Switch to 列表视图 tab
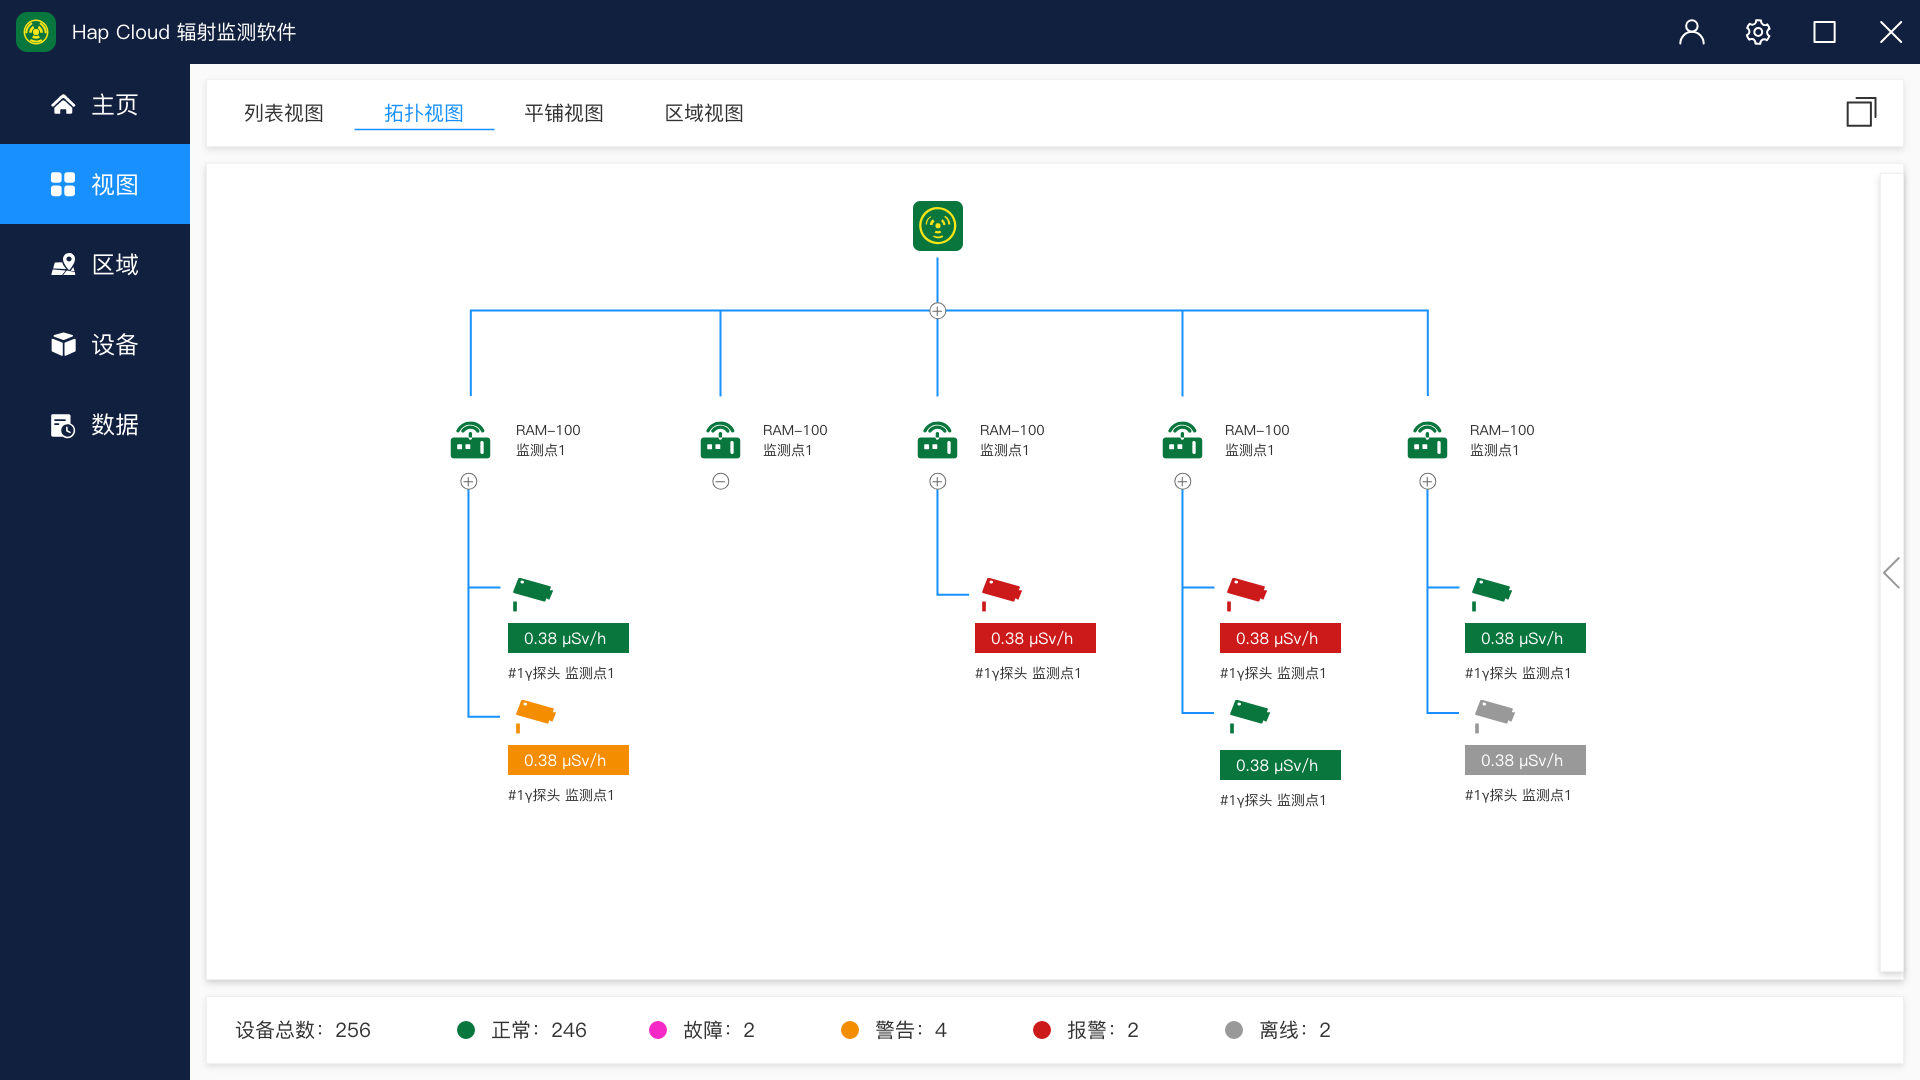1920x1080 pixels. click(x=284, y=113)
